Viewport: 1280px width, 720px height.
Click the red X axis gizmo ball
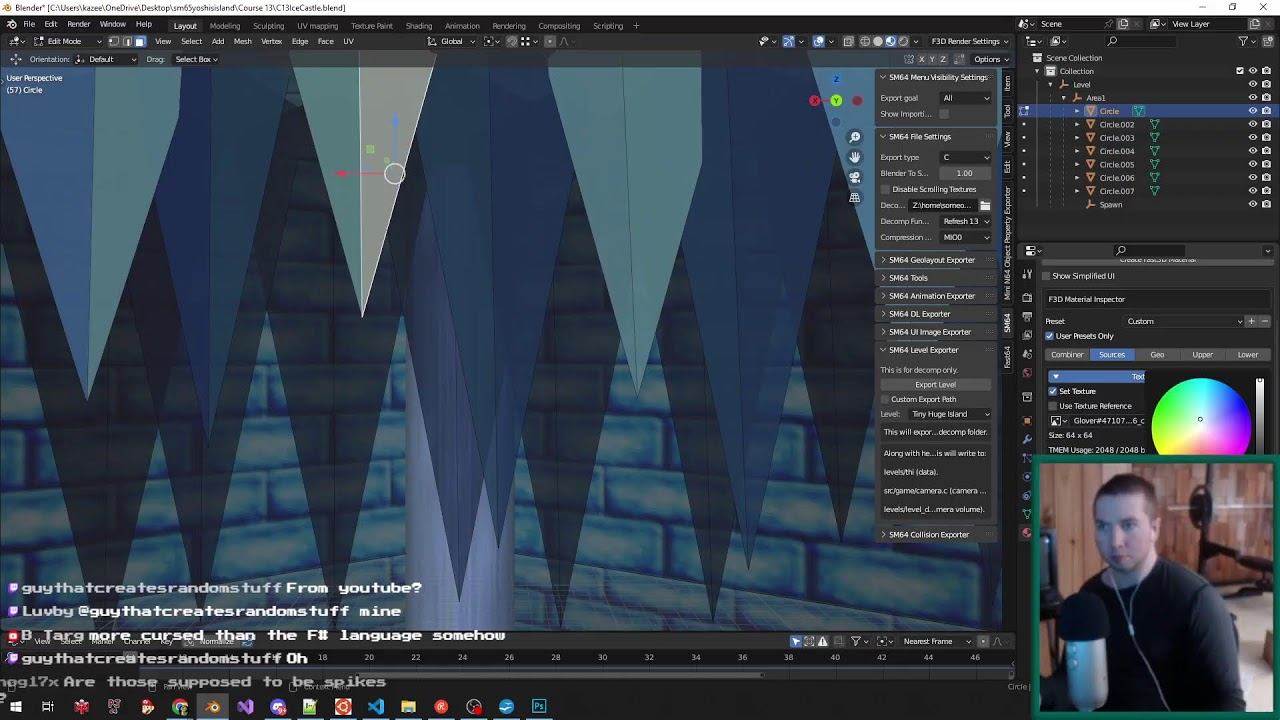point(814,100)
